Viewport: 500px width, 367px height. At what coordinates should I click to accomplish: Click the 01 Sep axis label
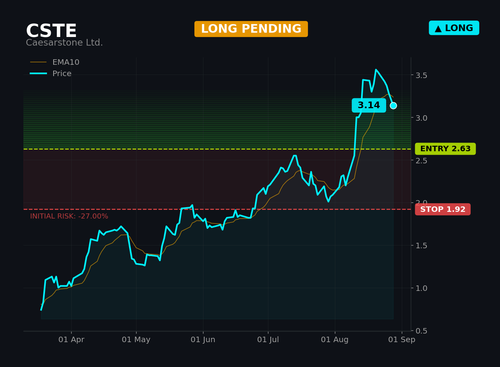(x=402, y=340)
